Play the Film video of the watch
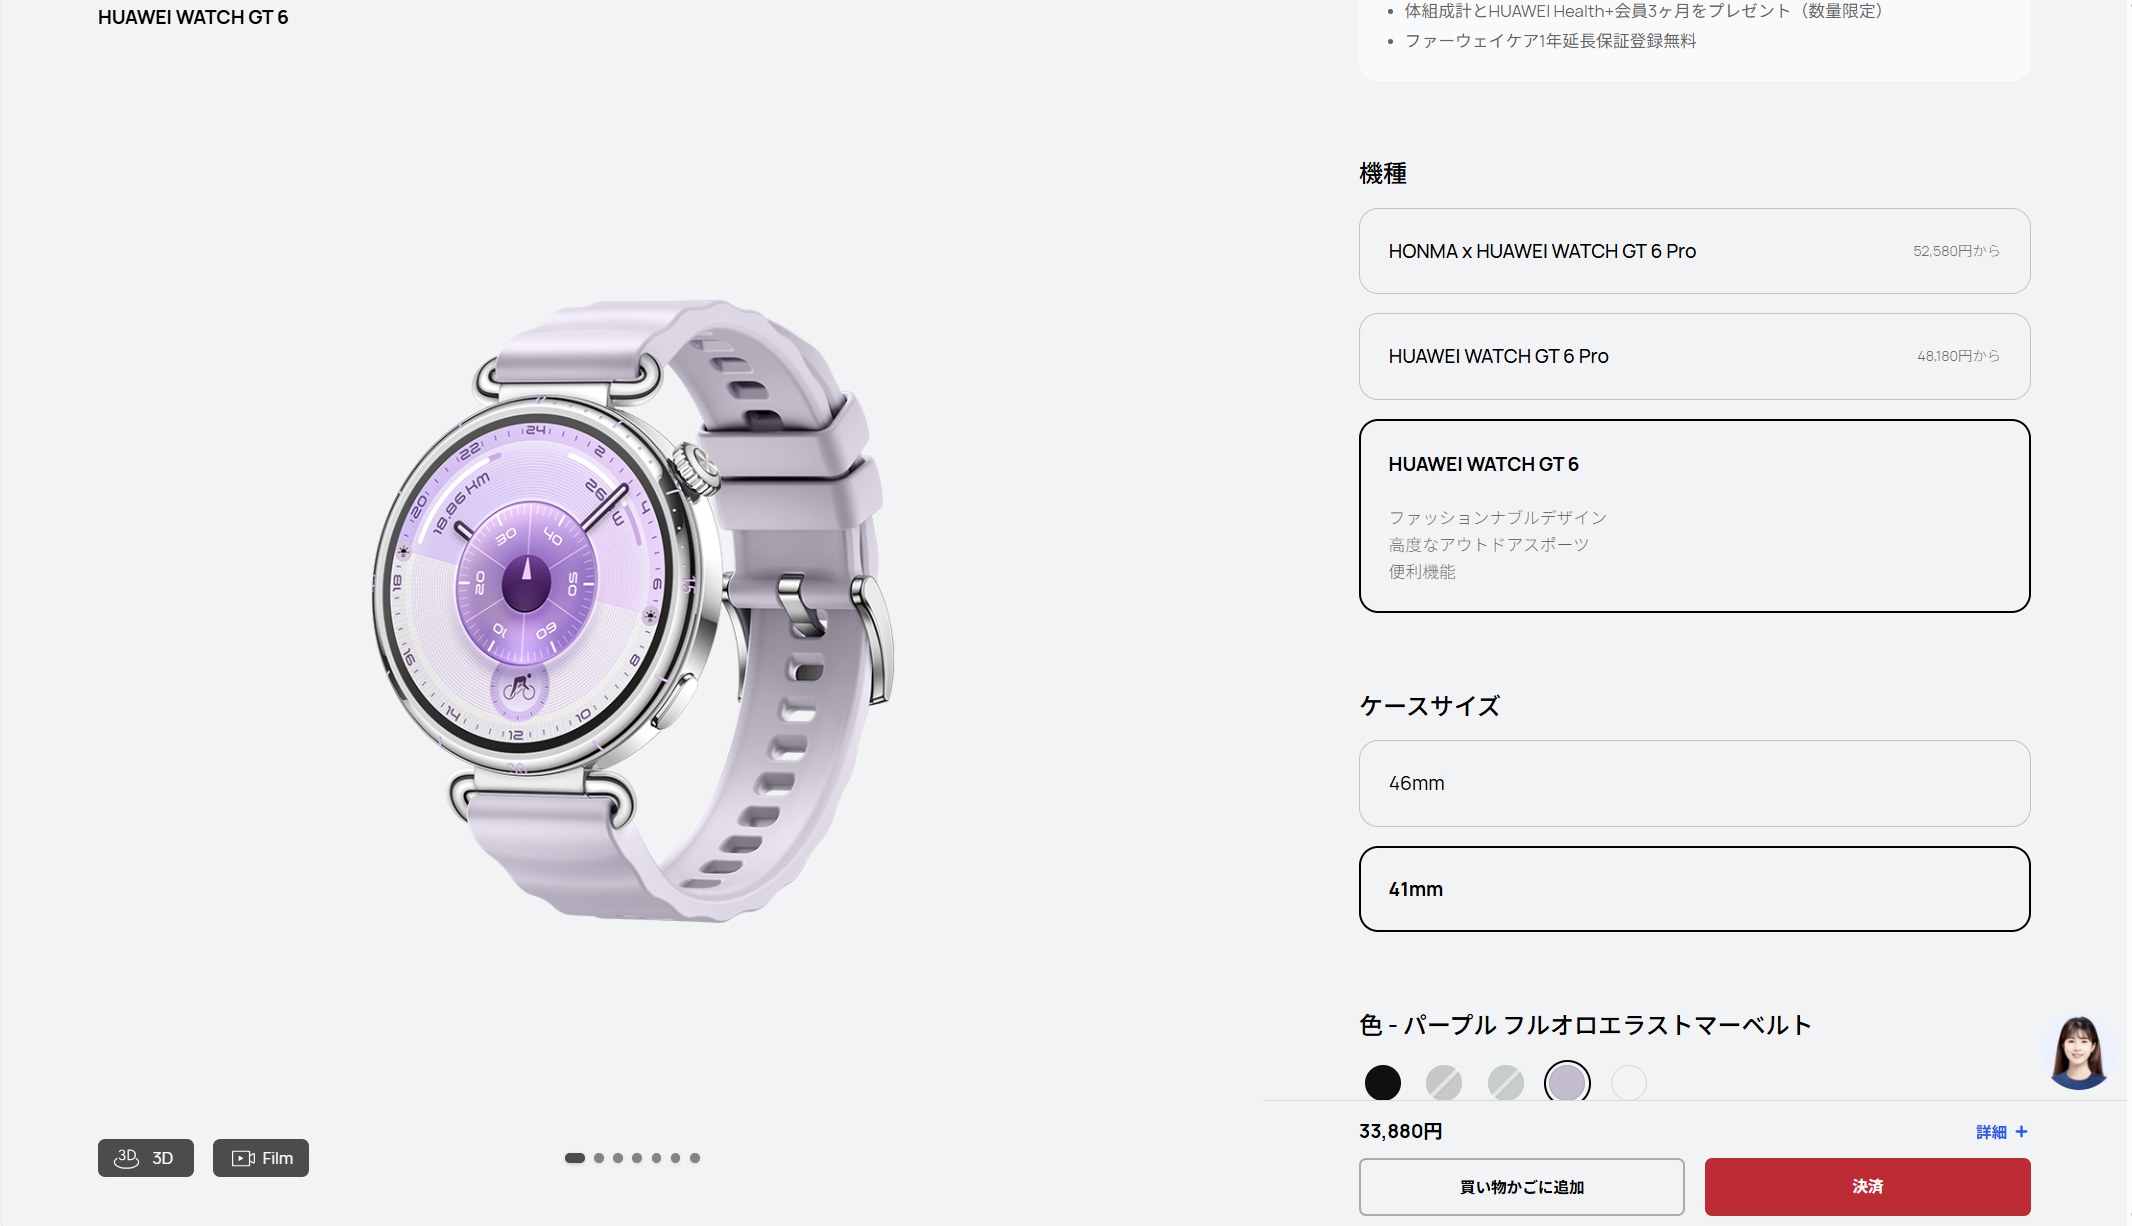 click(261, 1158)
